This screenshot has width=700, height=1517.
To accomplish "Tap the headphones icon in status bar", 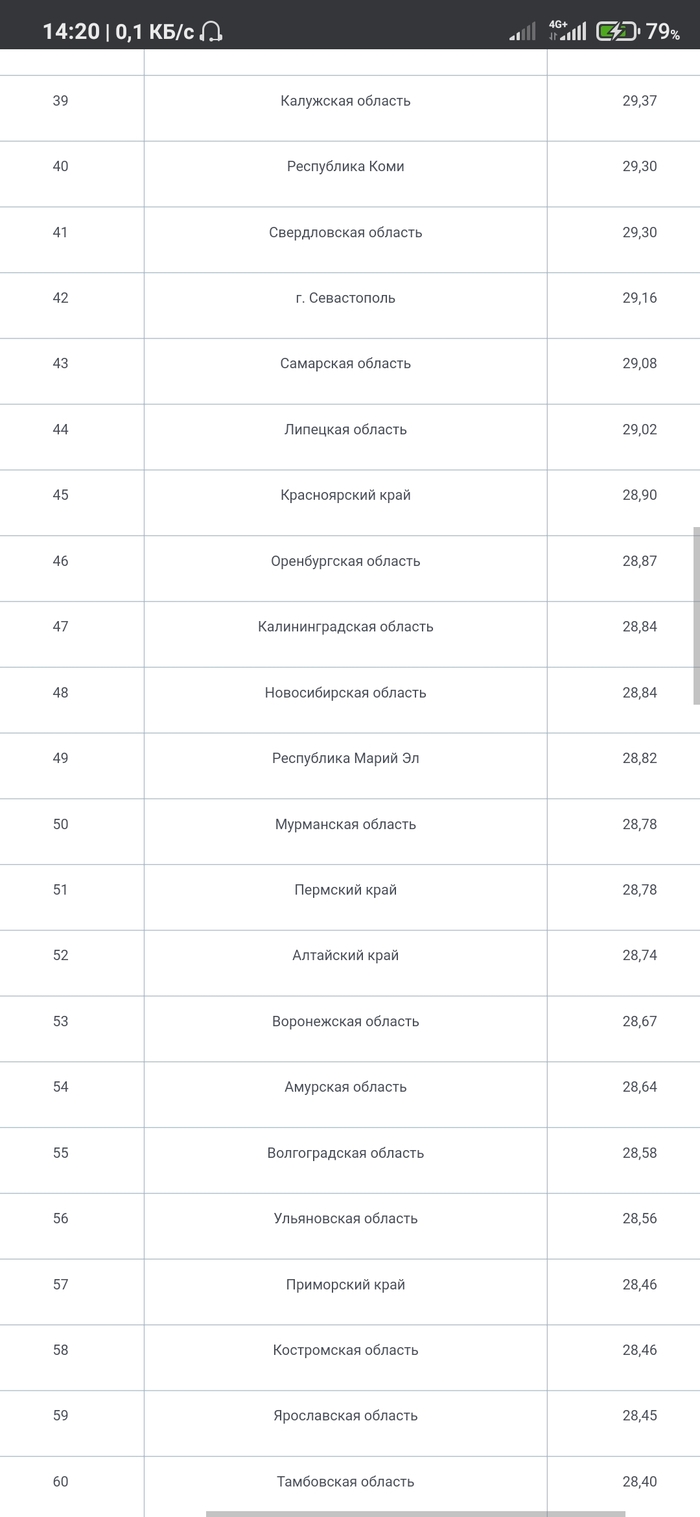I will [211, 32].
